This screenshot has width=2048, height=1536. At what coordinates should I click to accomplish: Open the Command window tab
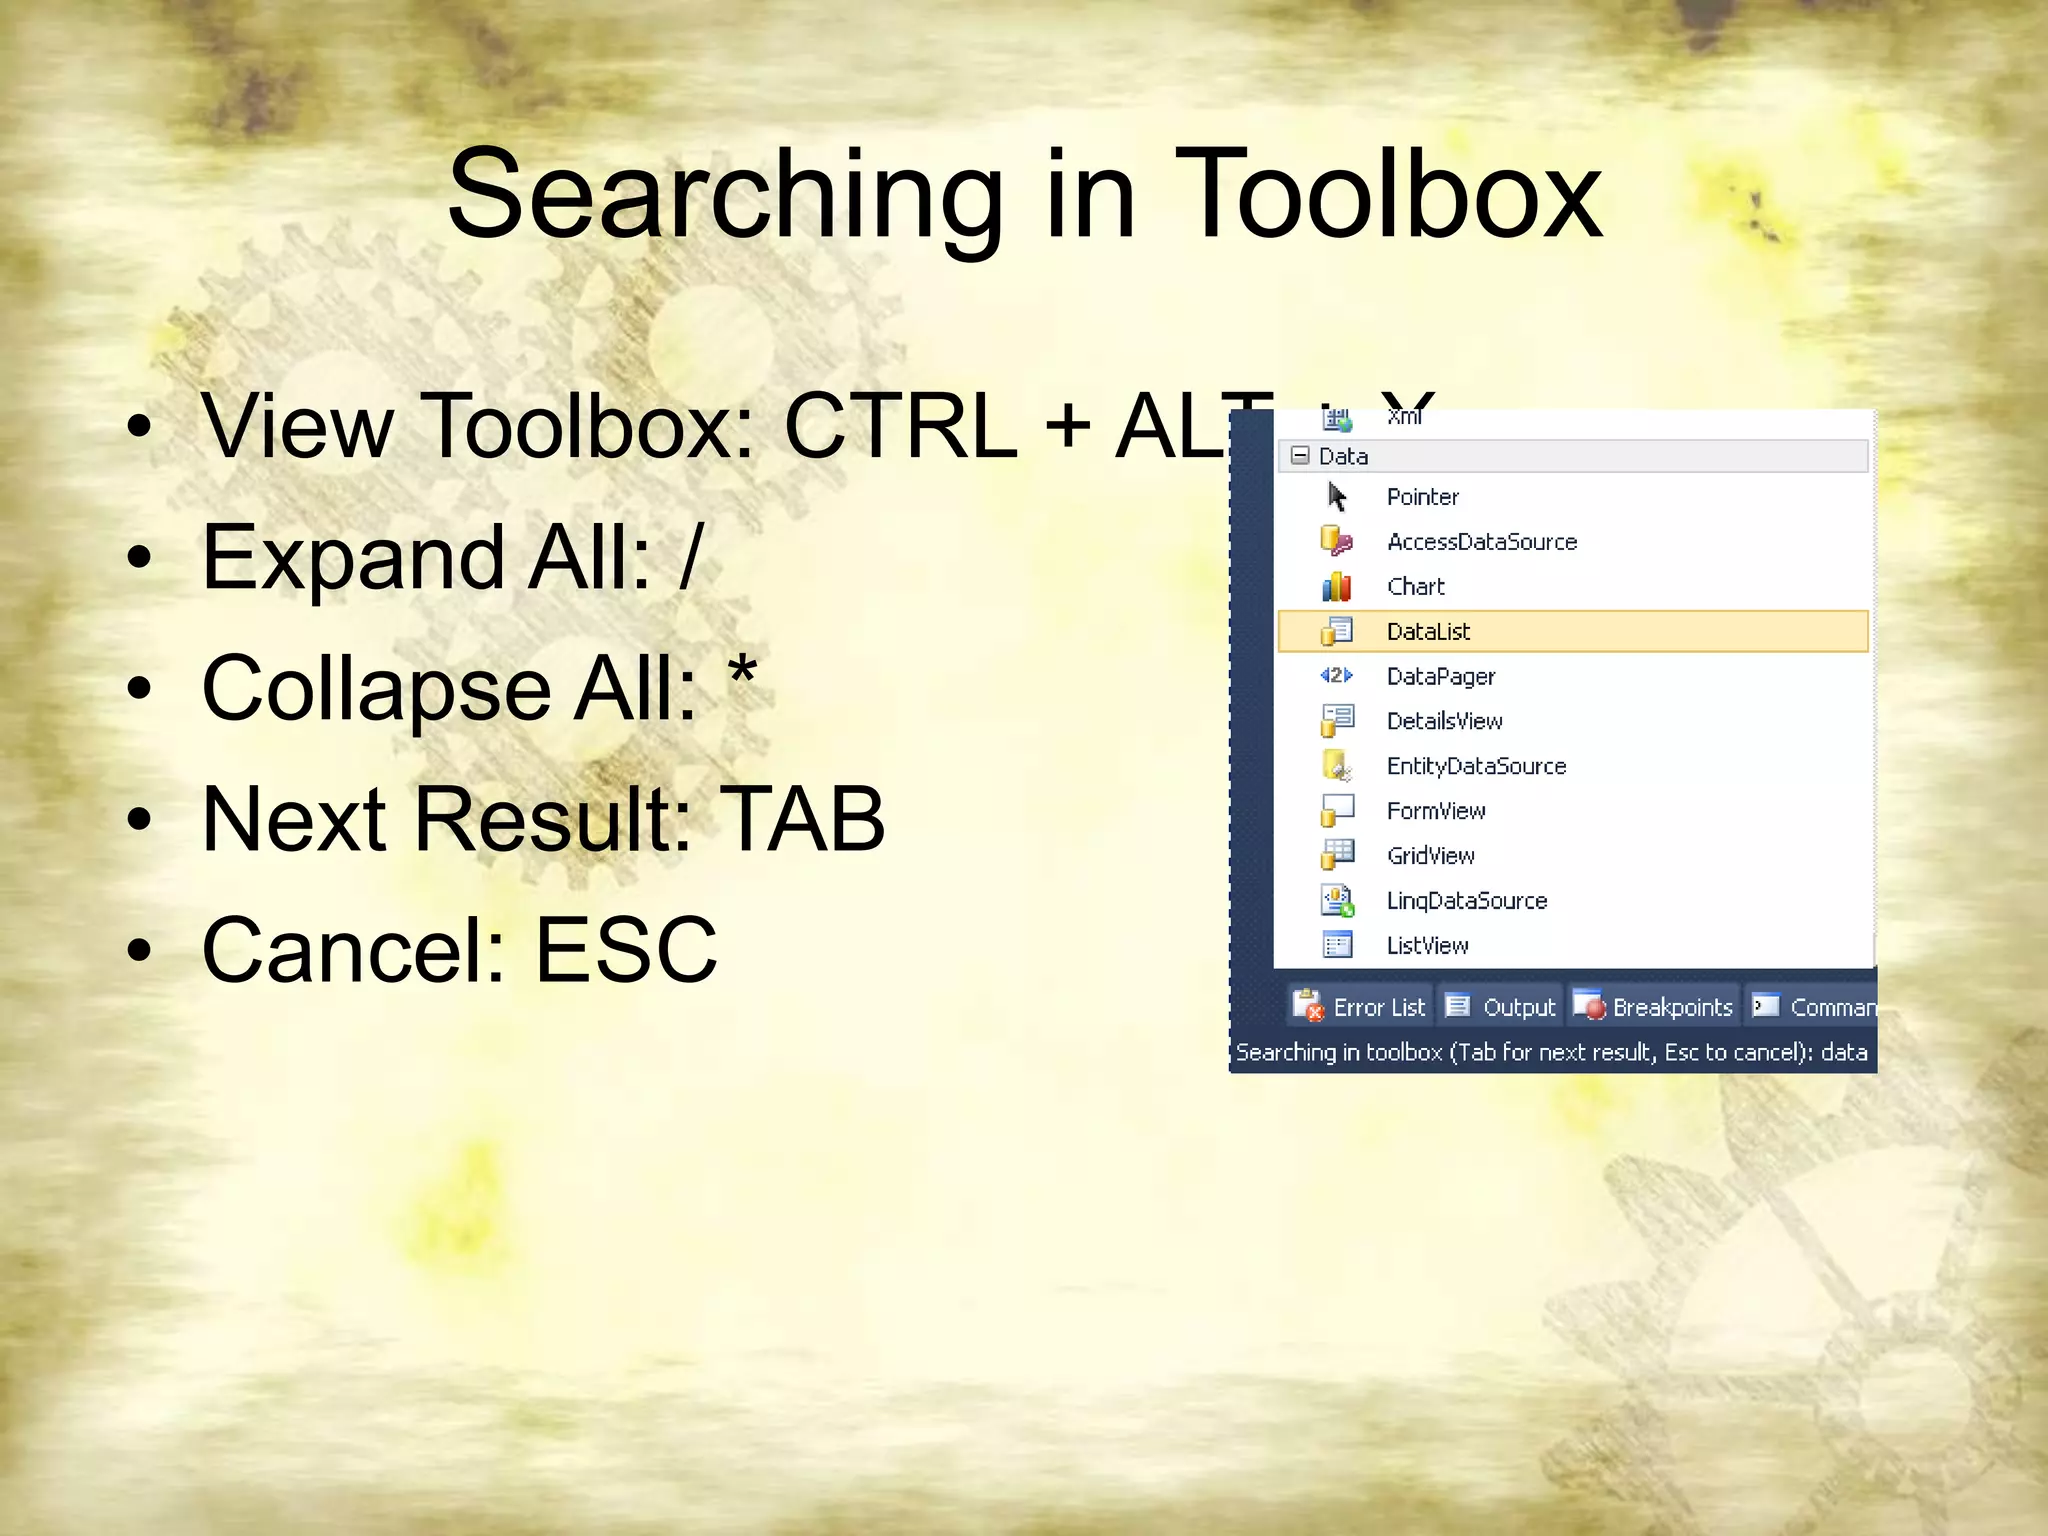coord(1812,1006)
